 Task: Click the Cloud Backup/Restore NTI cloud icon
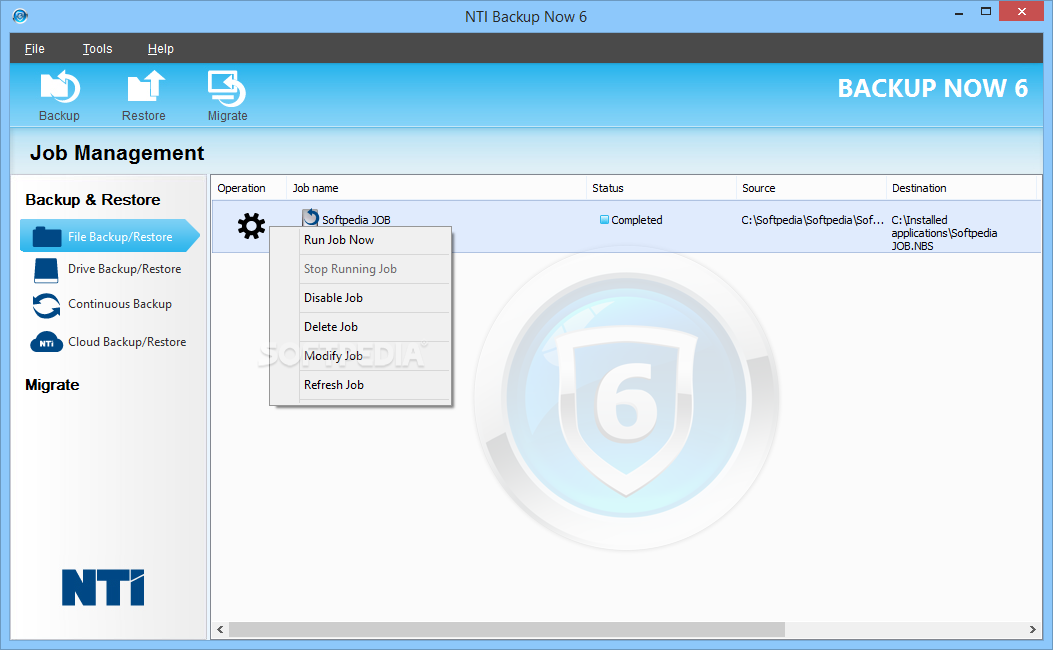(46, 342)
